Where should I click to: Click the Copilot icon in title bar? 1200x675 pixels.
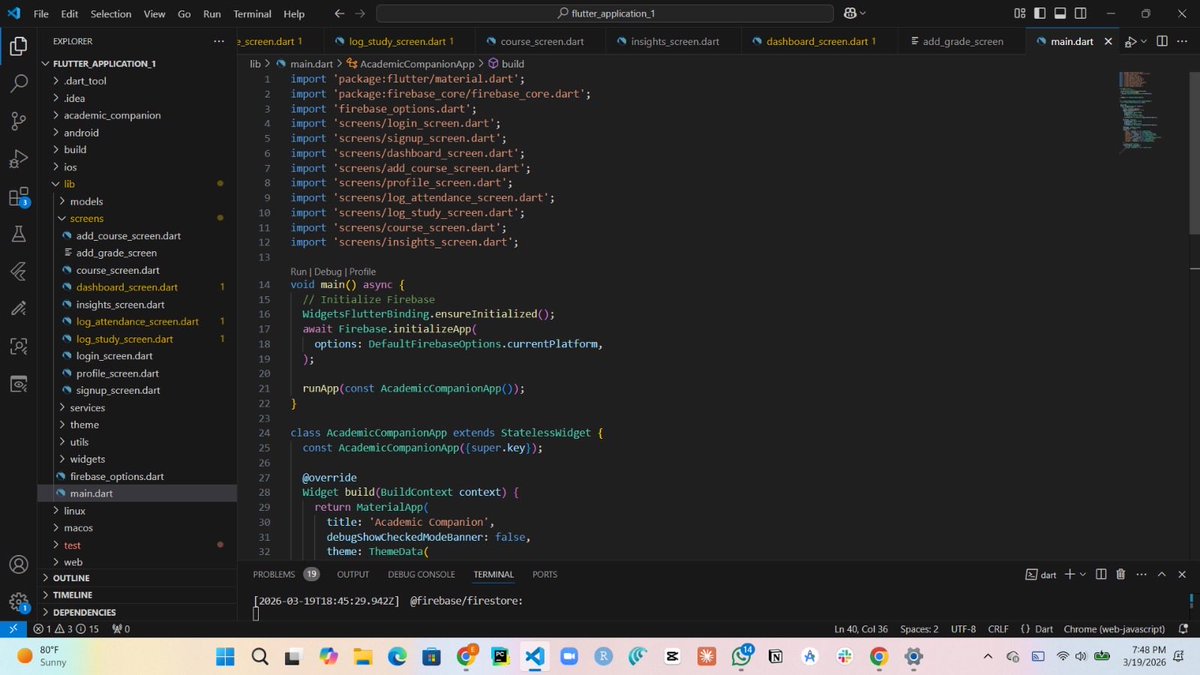point(850,13)
